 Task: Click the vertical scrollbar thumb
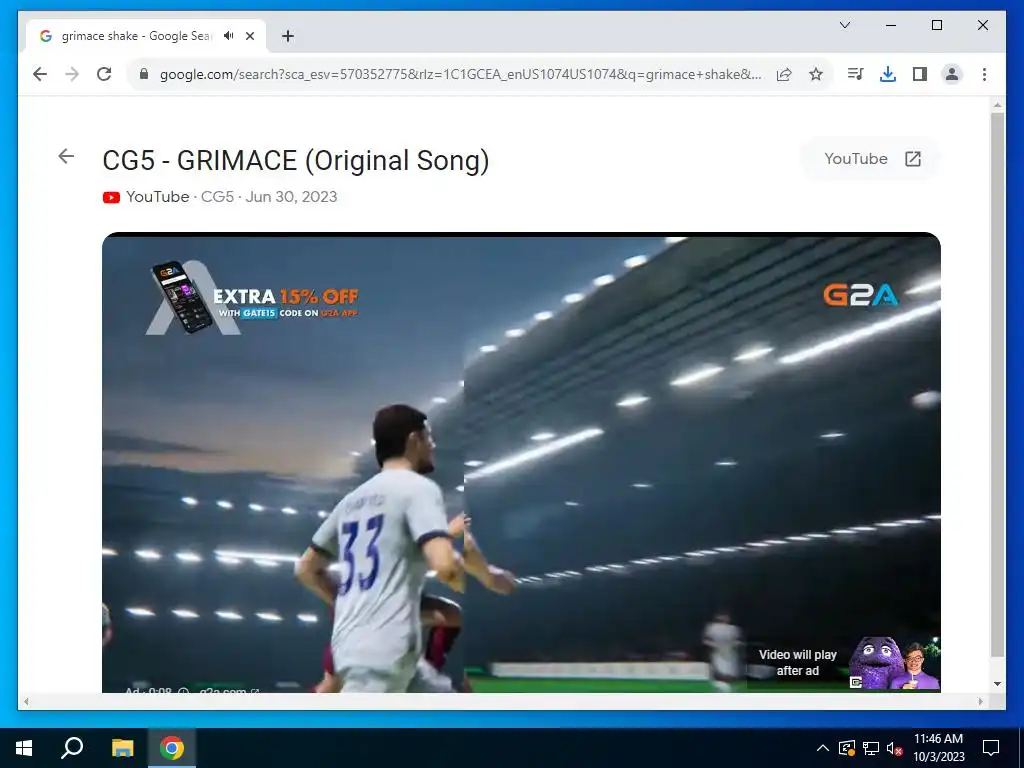tap(997, 385)
